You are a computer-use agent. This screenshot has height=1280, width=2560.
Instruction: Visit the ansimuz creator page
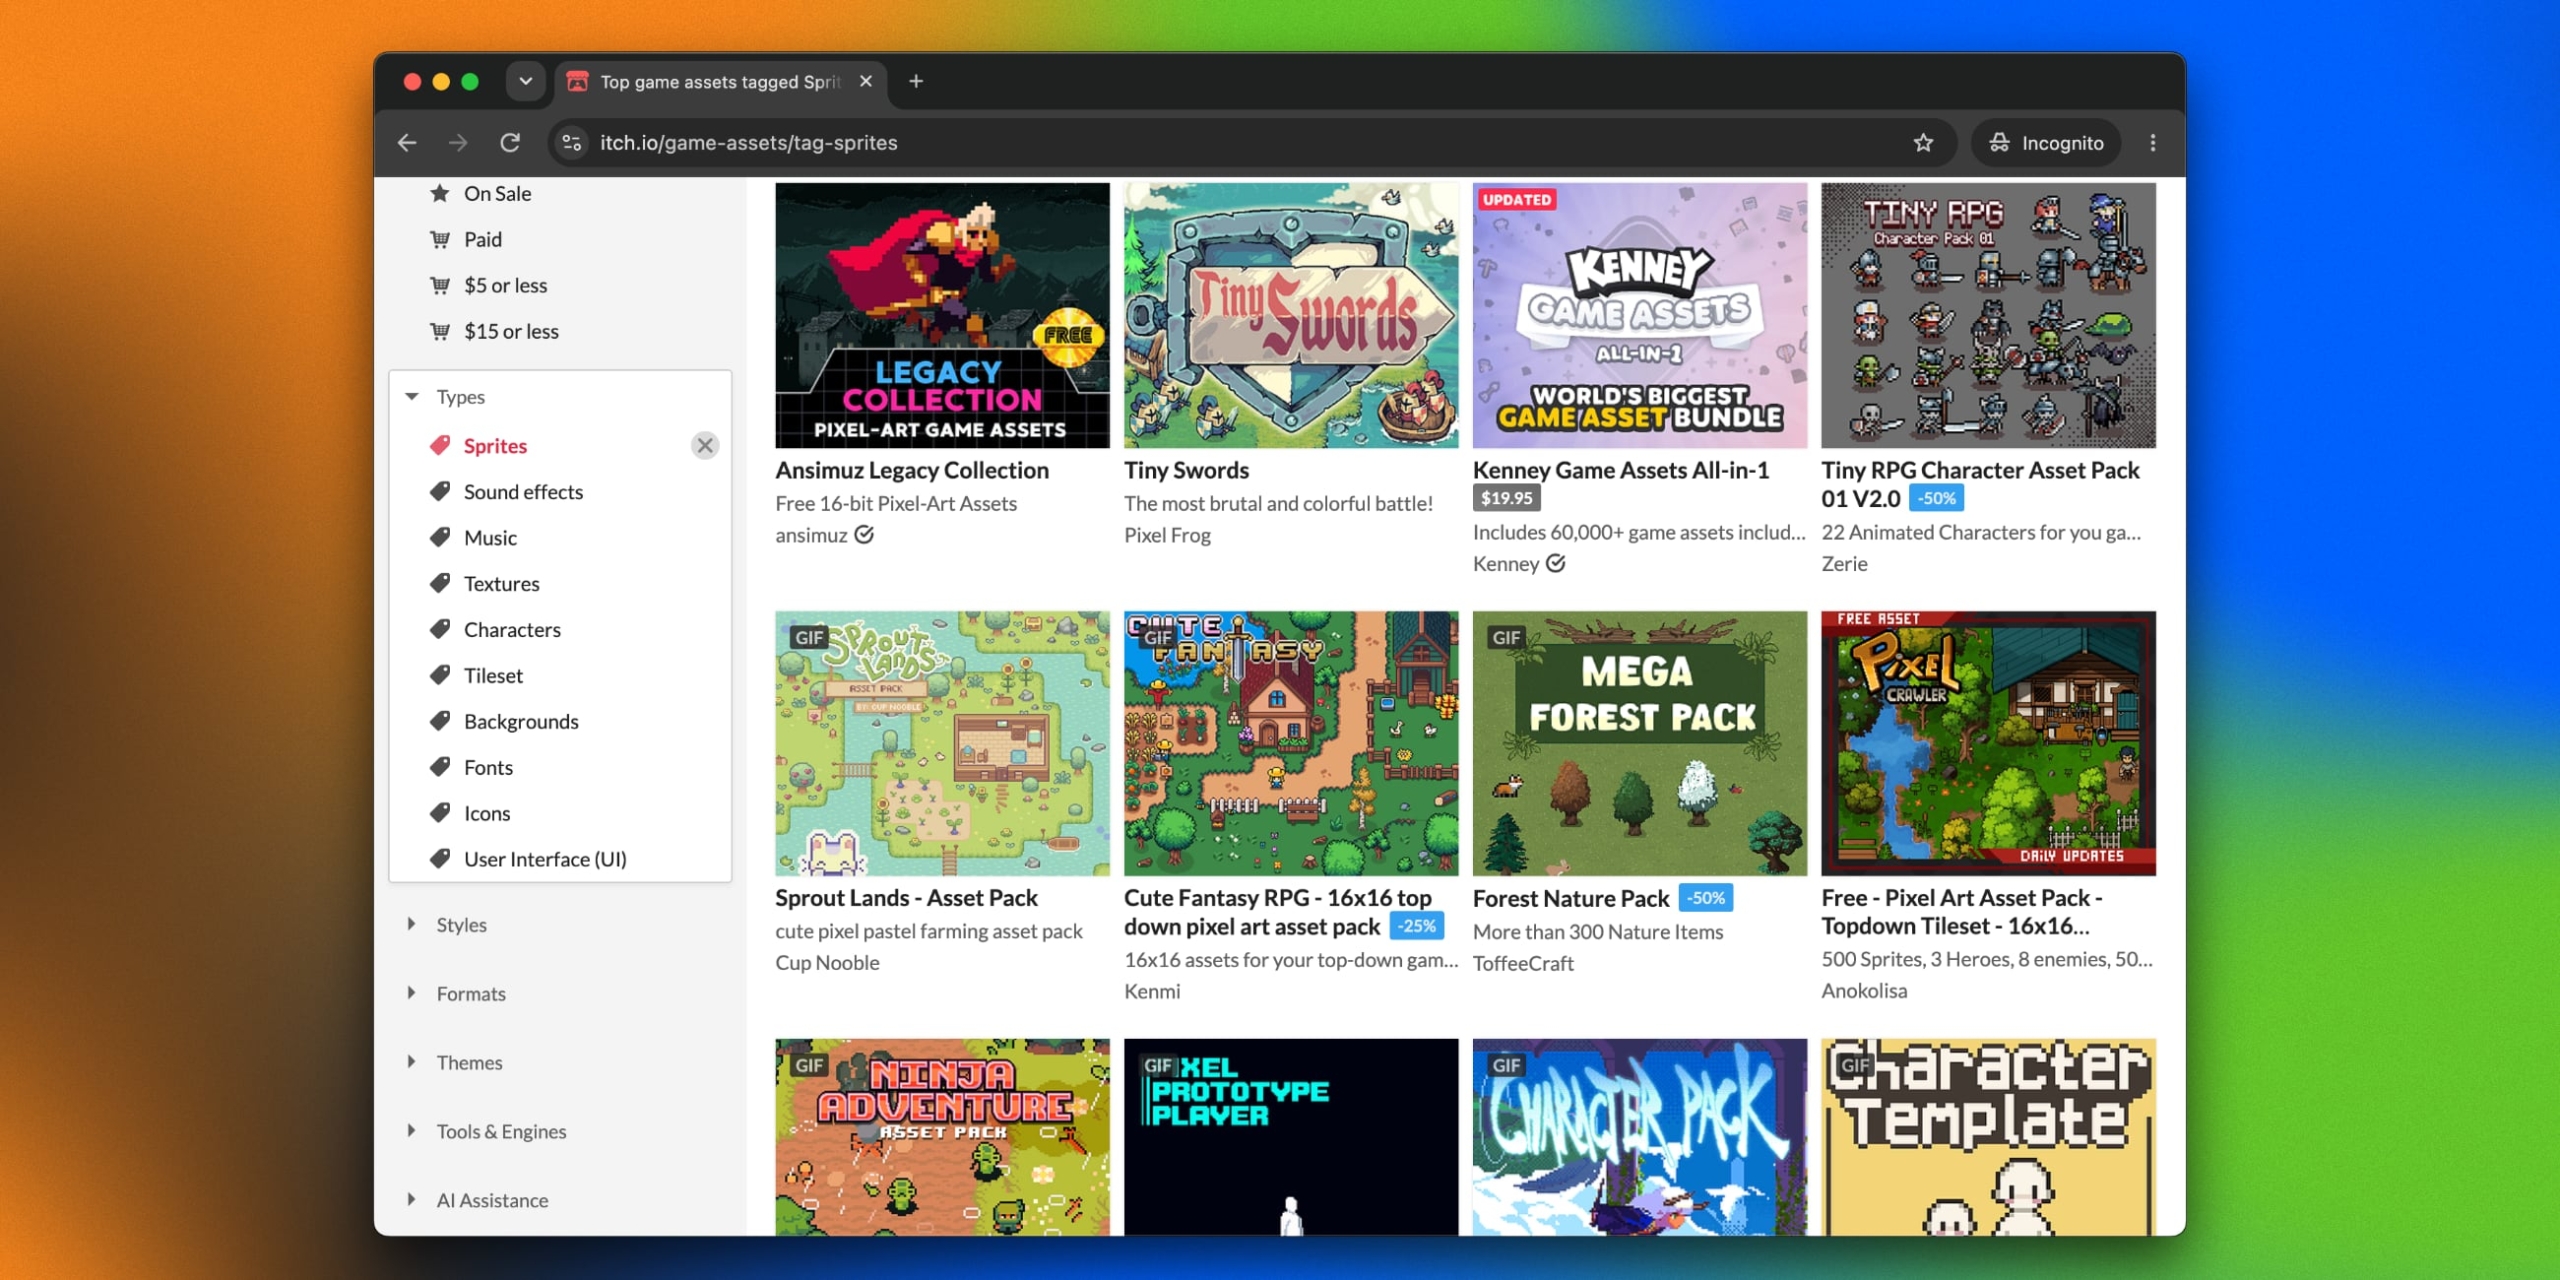coord(811,536)
